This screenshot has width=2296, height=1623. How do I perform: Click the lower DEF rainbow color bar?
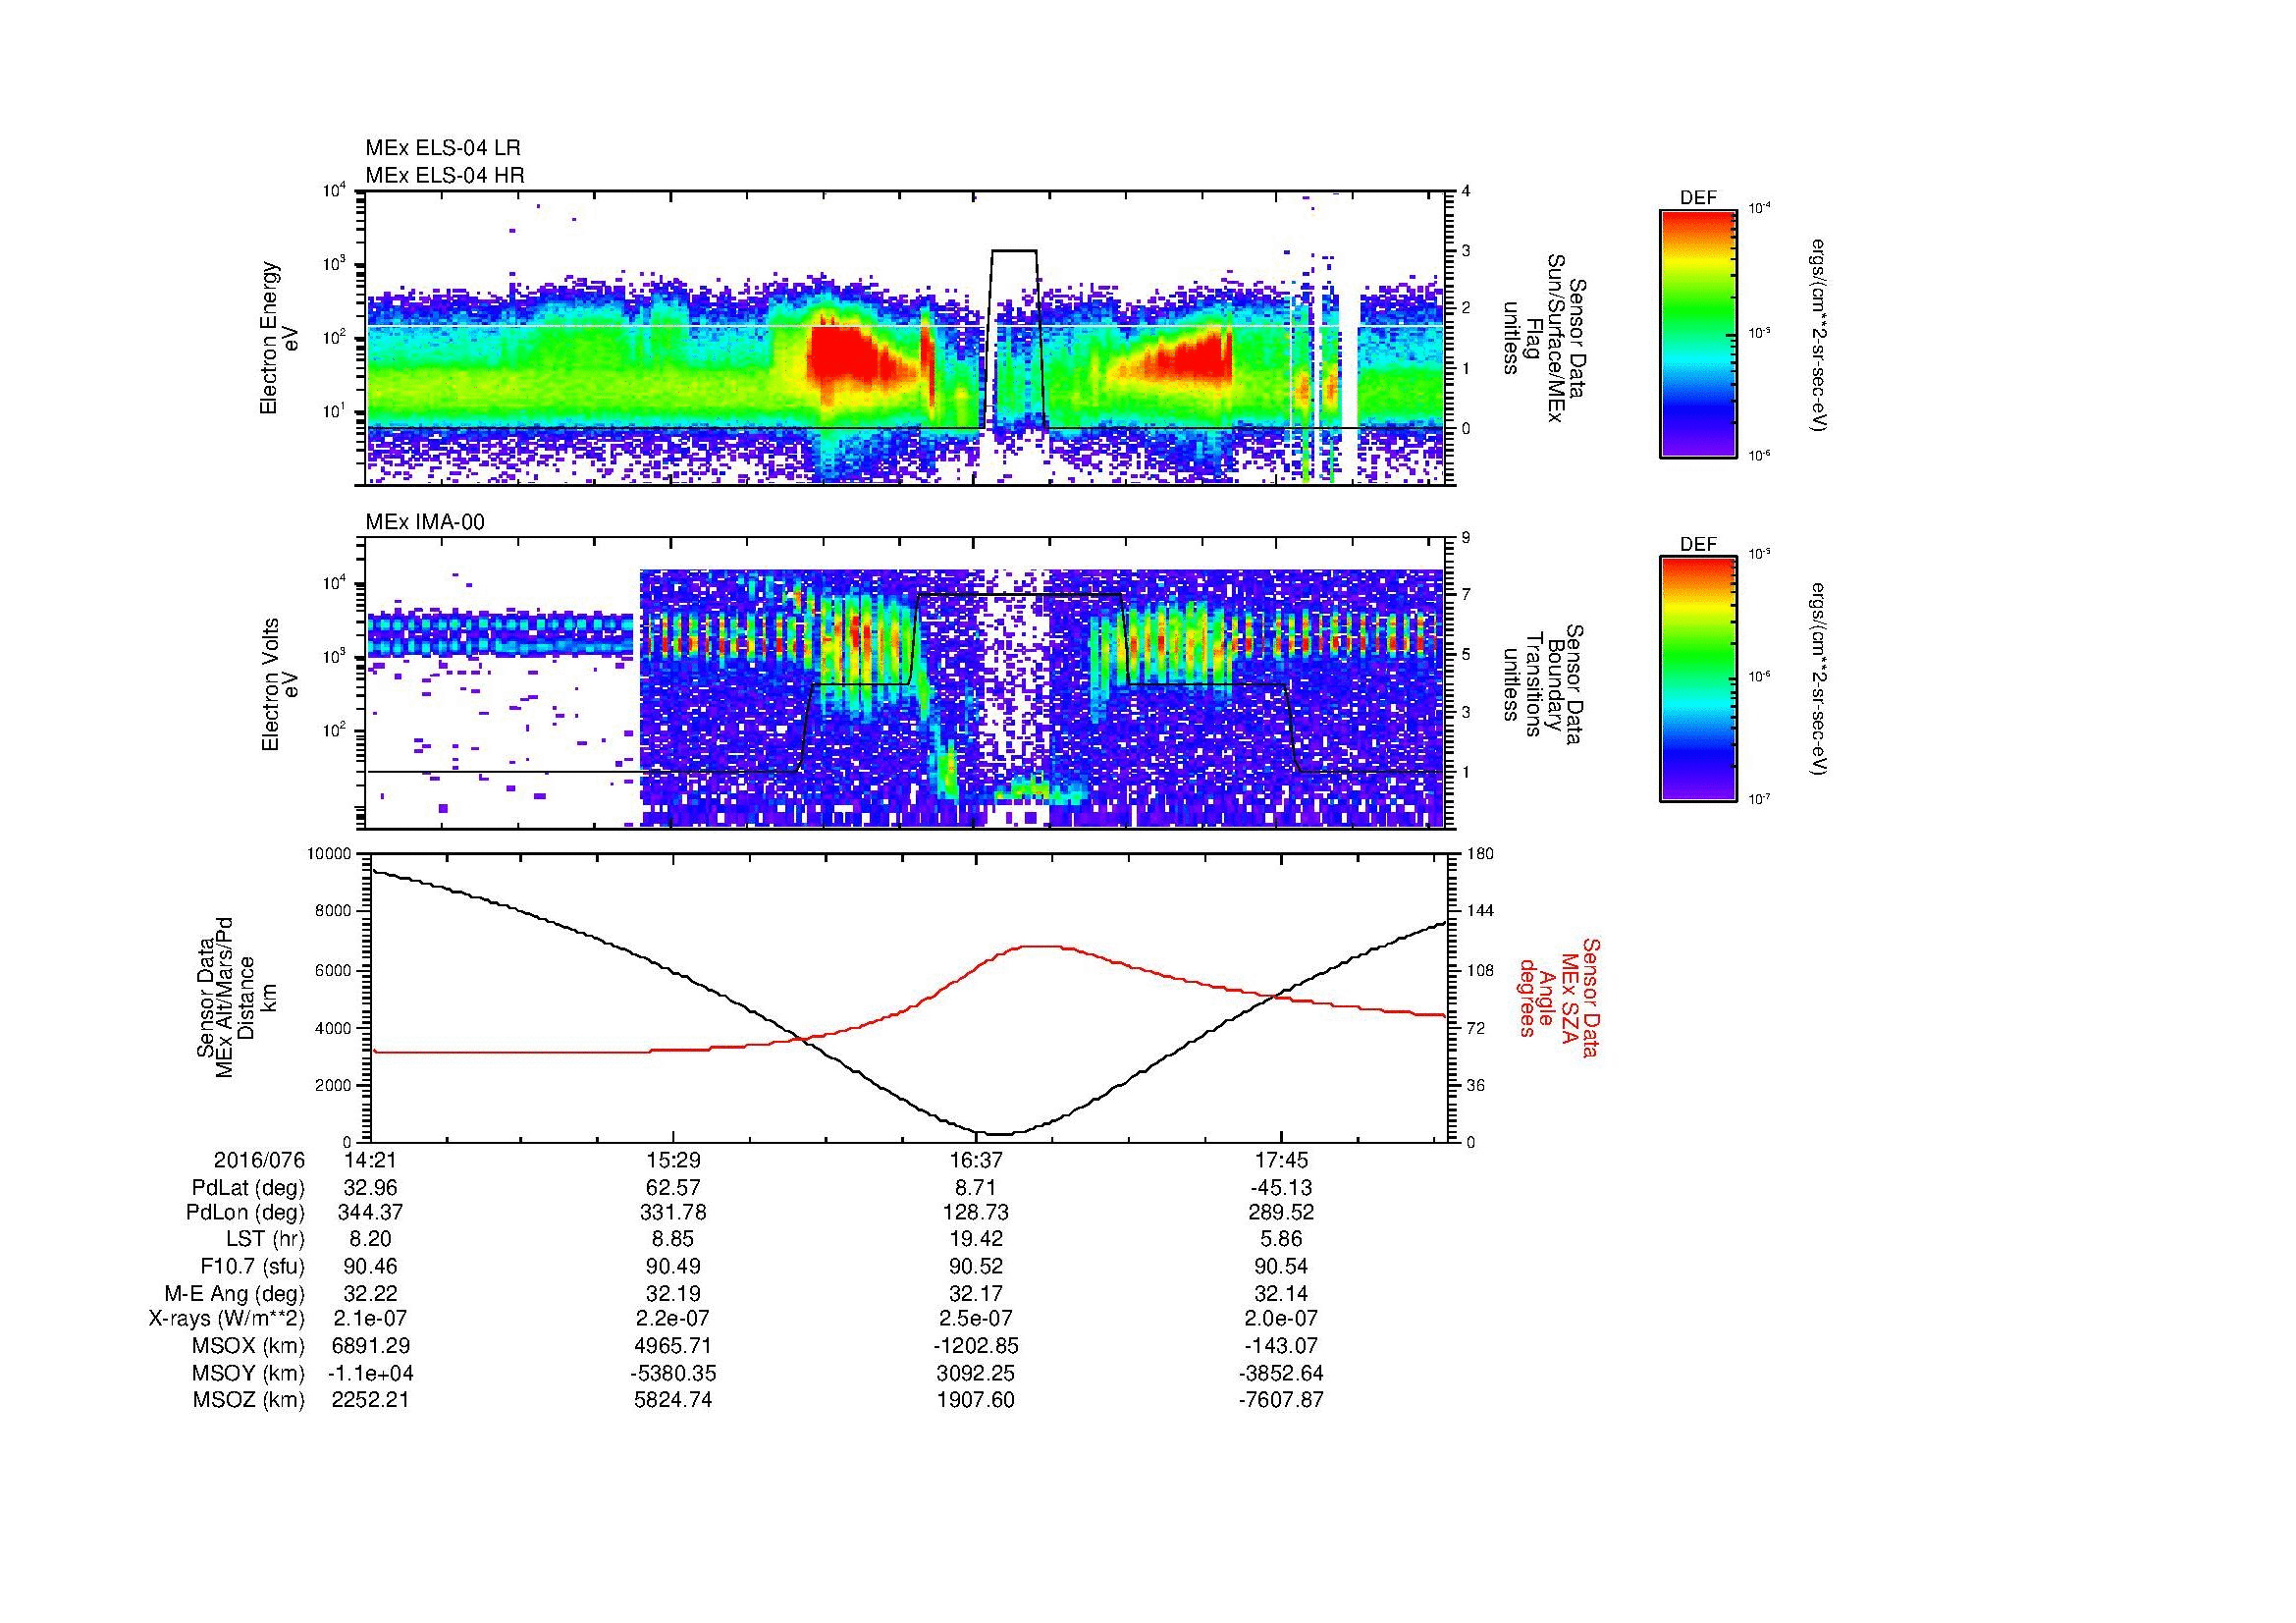1698,679
